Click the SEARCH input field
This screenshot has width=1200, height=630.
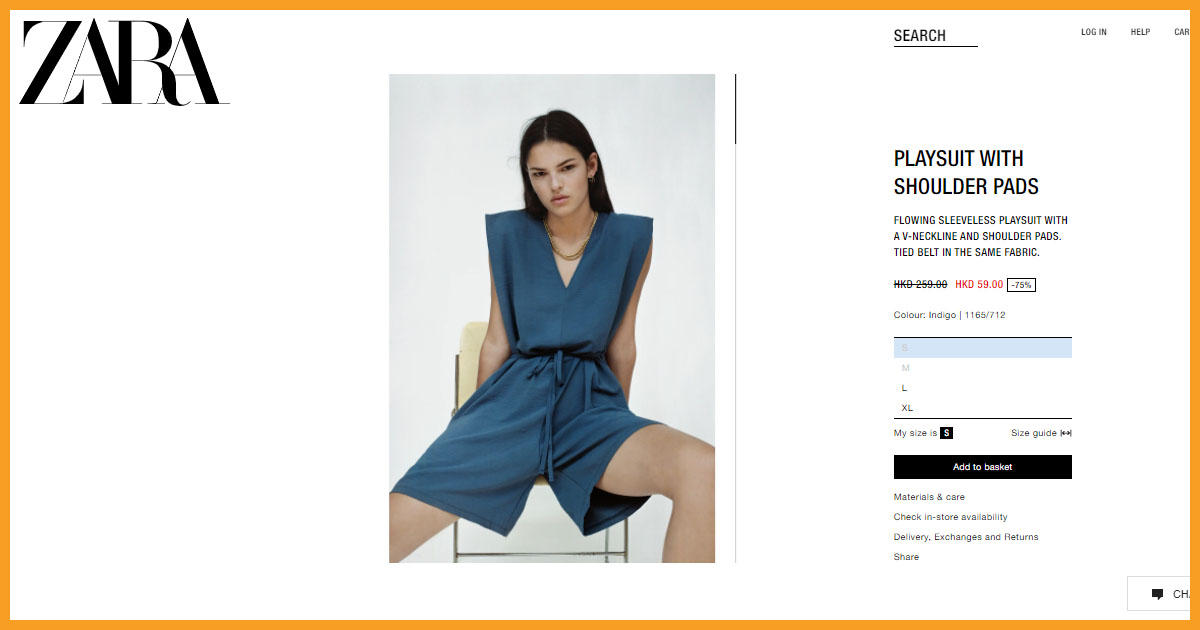935,36
